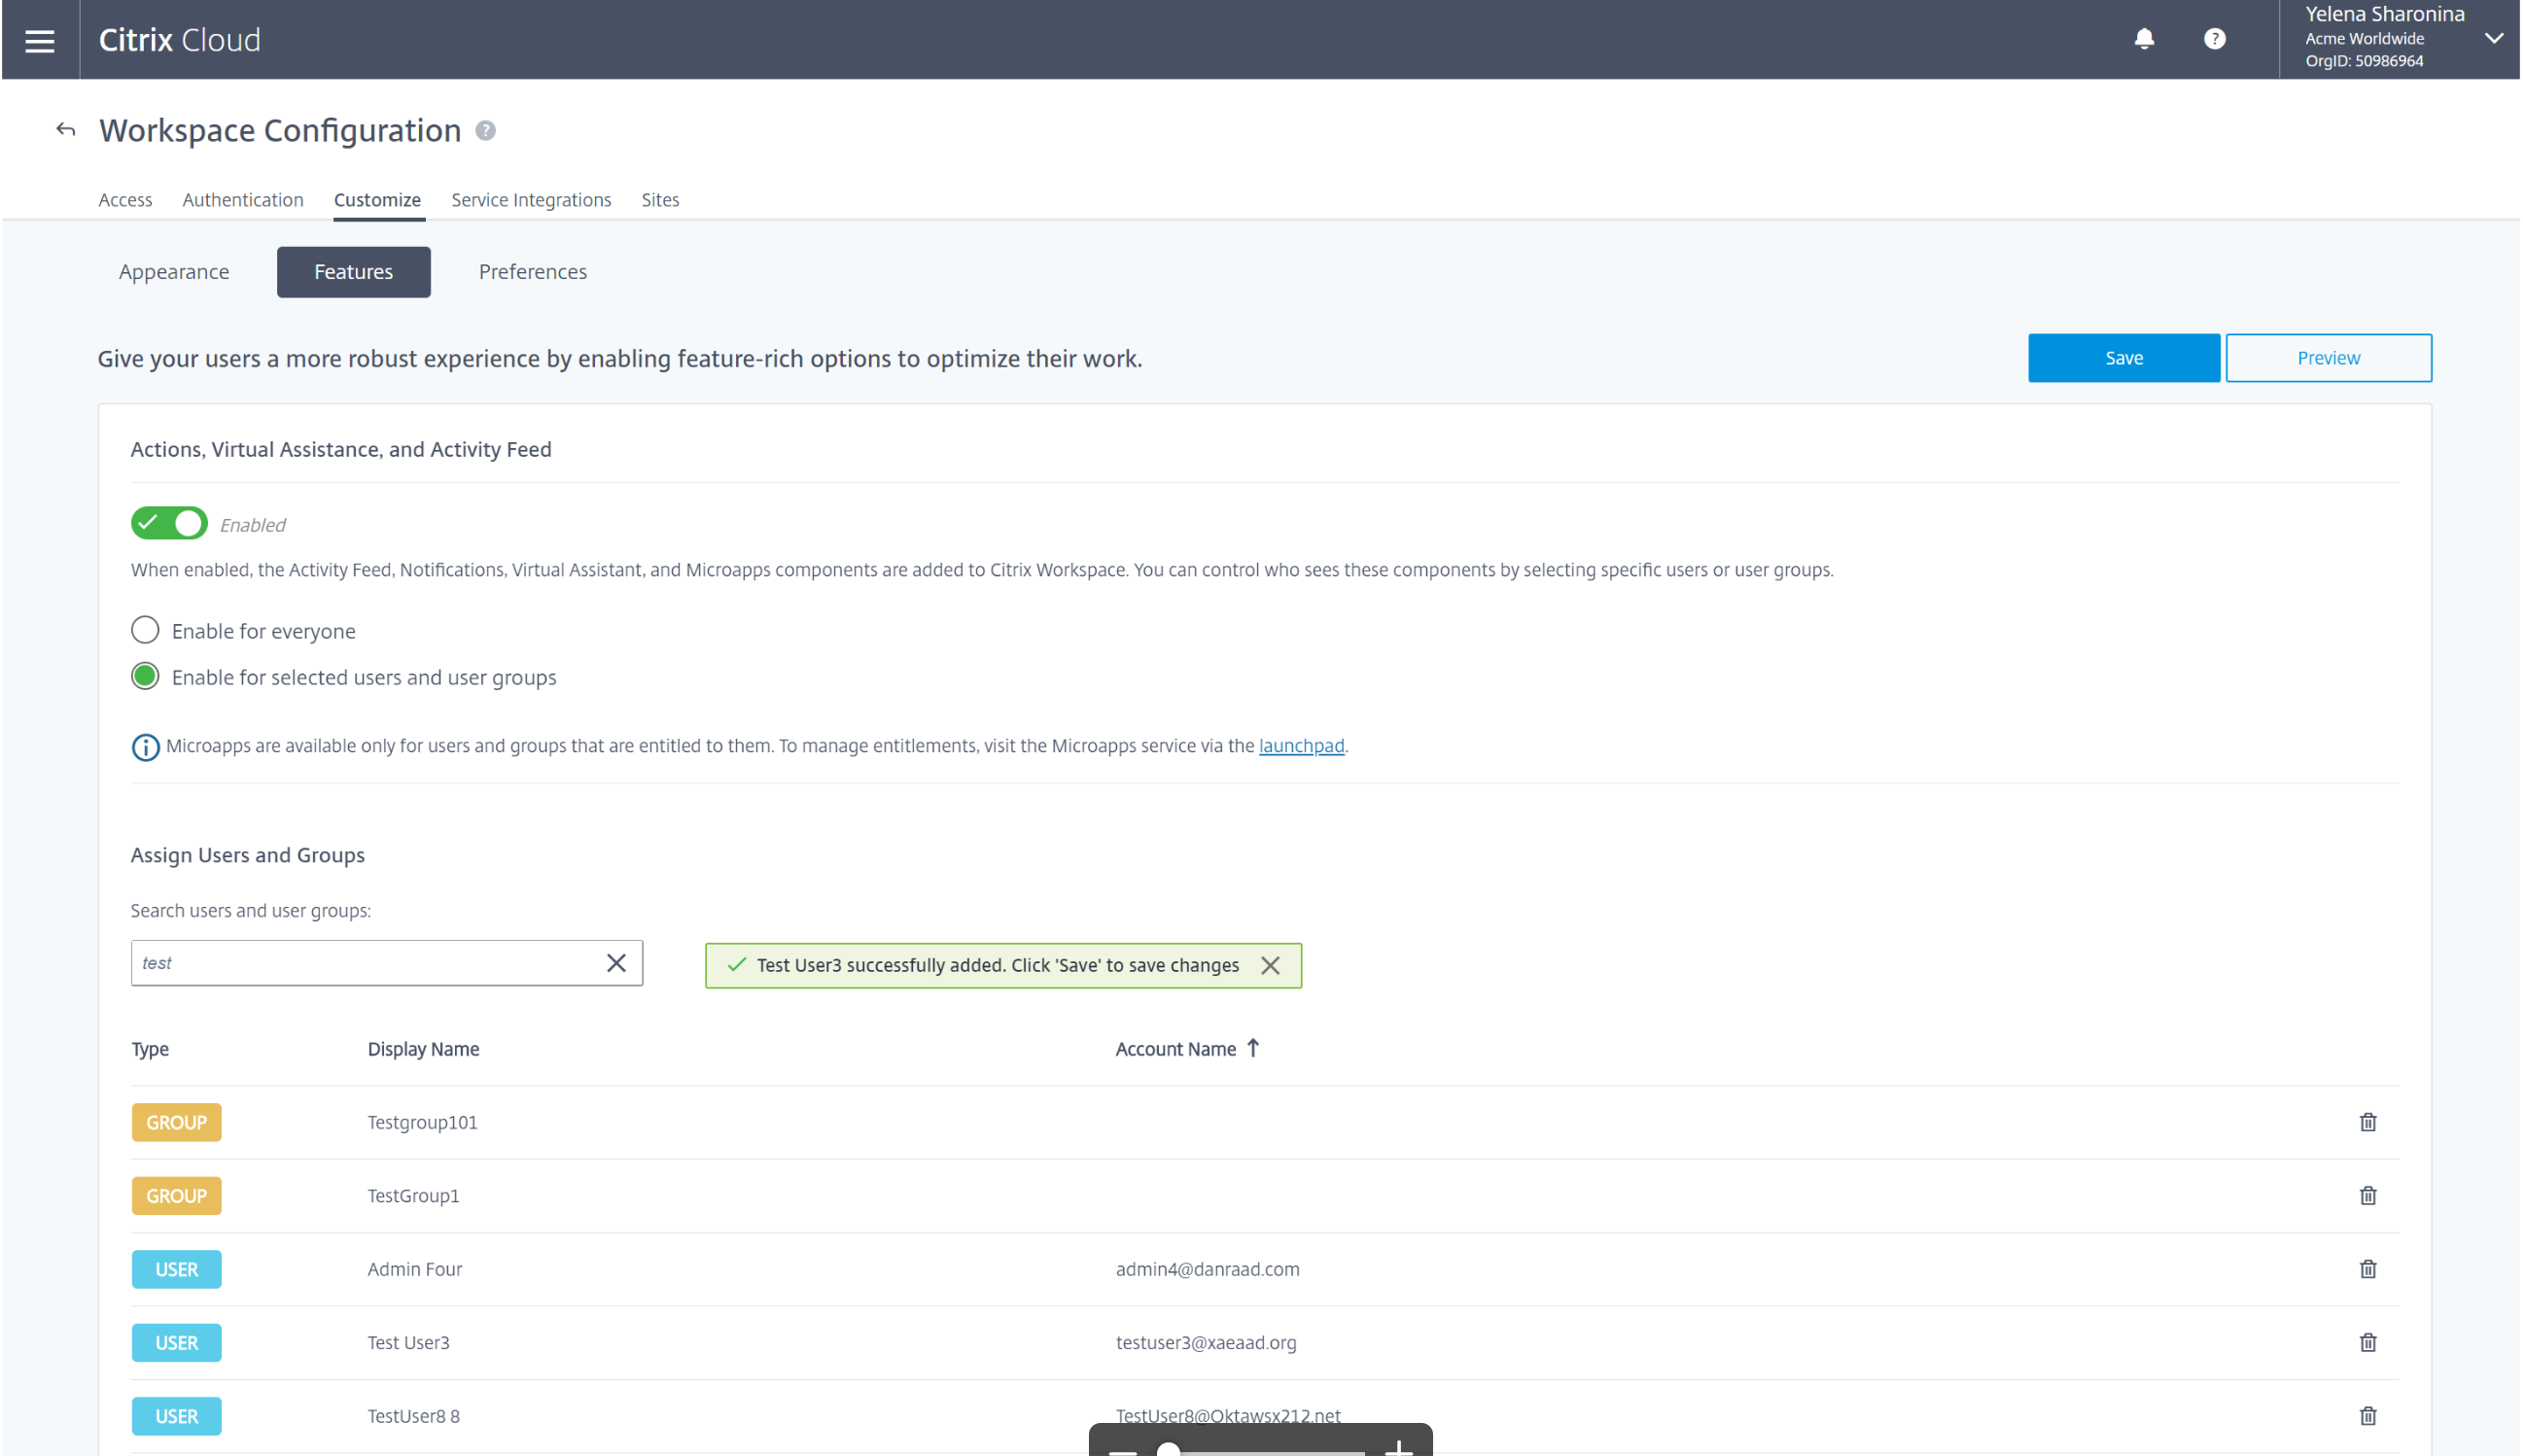The width and height of the screenshot is (2523, 1456).
Task: Delete Testgroup101 using its trash icon
Action: tap(2367, 1122)
